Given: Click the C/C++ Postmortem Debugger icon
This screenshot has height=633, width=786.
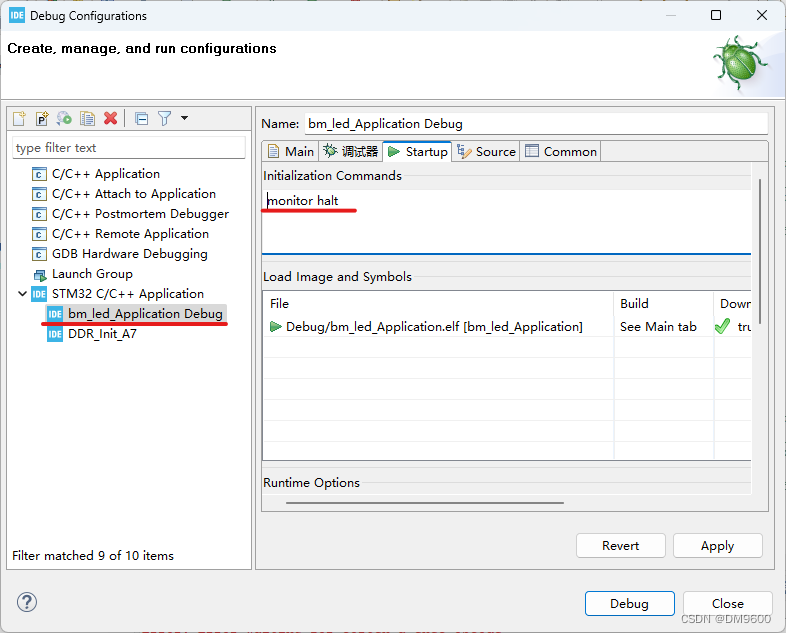Looking at the screenshot, I should pyautogui.click(x=39, y=215).
